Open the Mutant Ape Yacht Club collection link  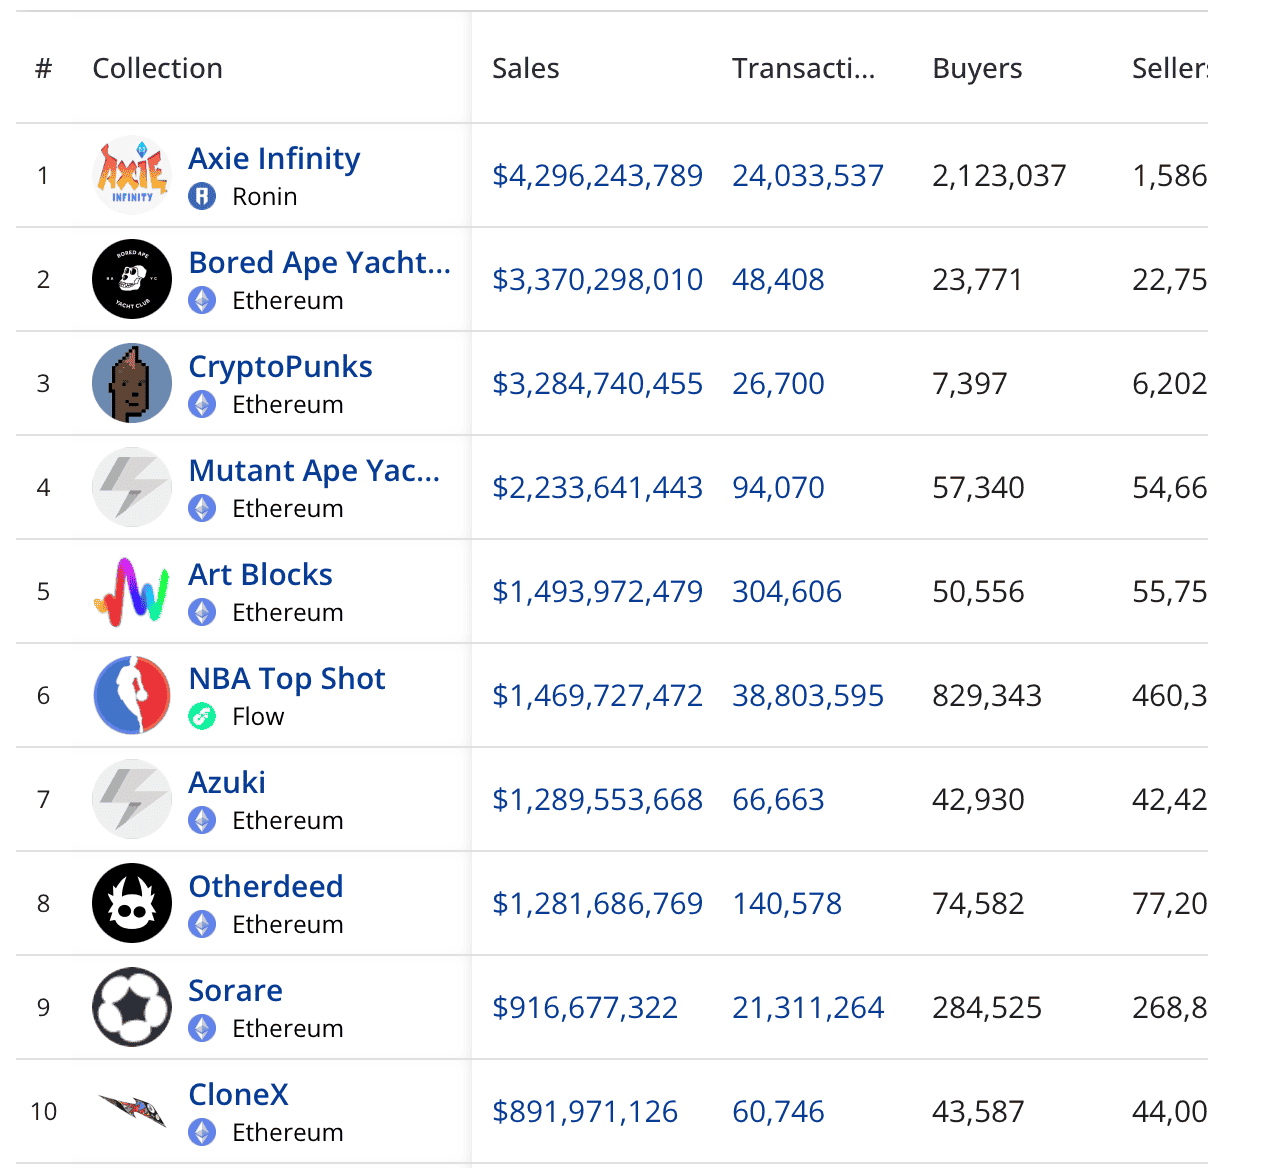click(314, 471)
